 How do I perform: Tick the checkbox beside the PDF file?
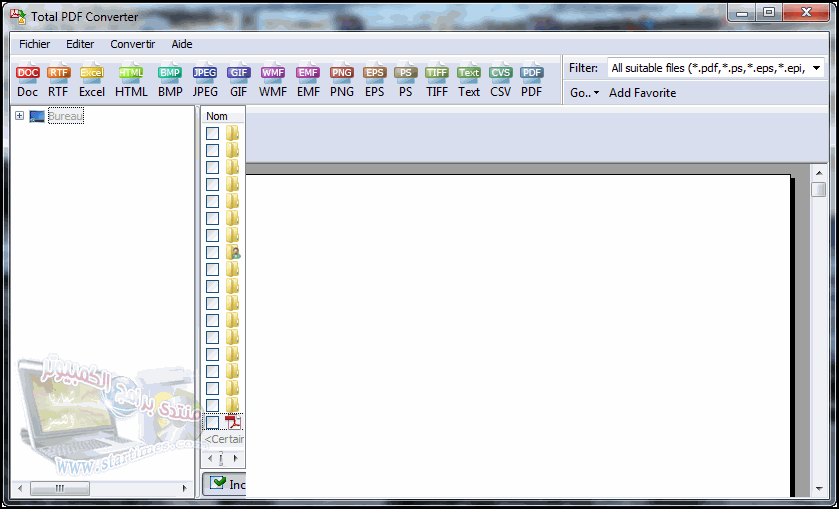coord(212,422)
